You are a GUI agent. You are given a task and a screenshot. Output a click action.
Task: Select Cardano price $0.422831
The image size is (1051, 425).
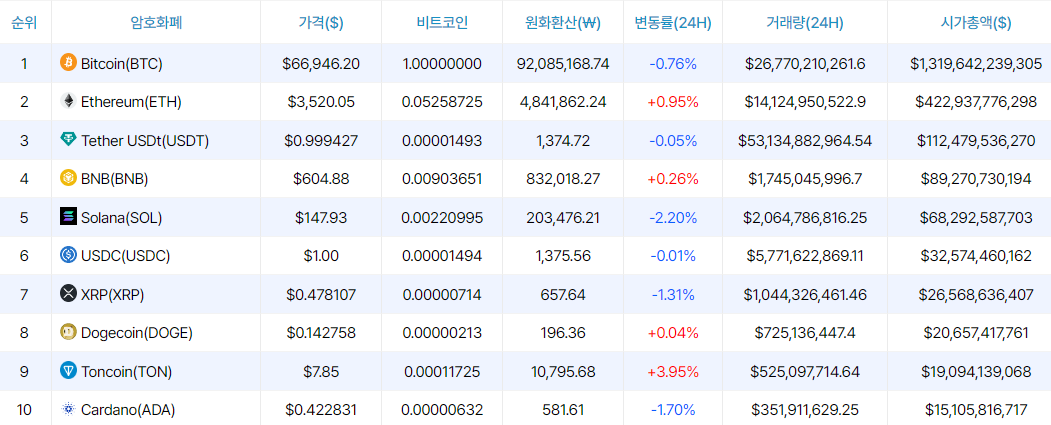click(321, 410)
